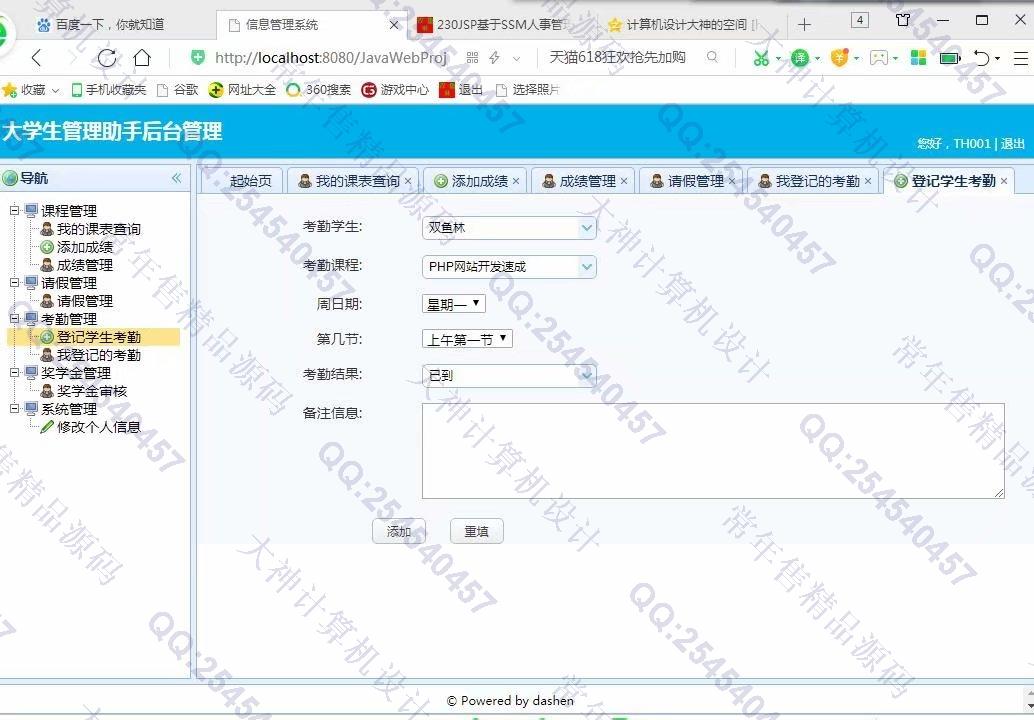
Task: Open the 游戏中心 bookmark
Action: click(395, 90)
